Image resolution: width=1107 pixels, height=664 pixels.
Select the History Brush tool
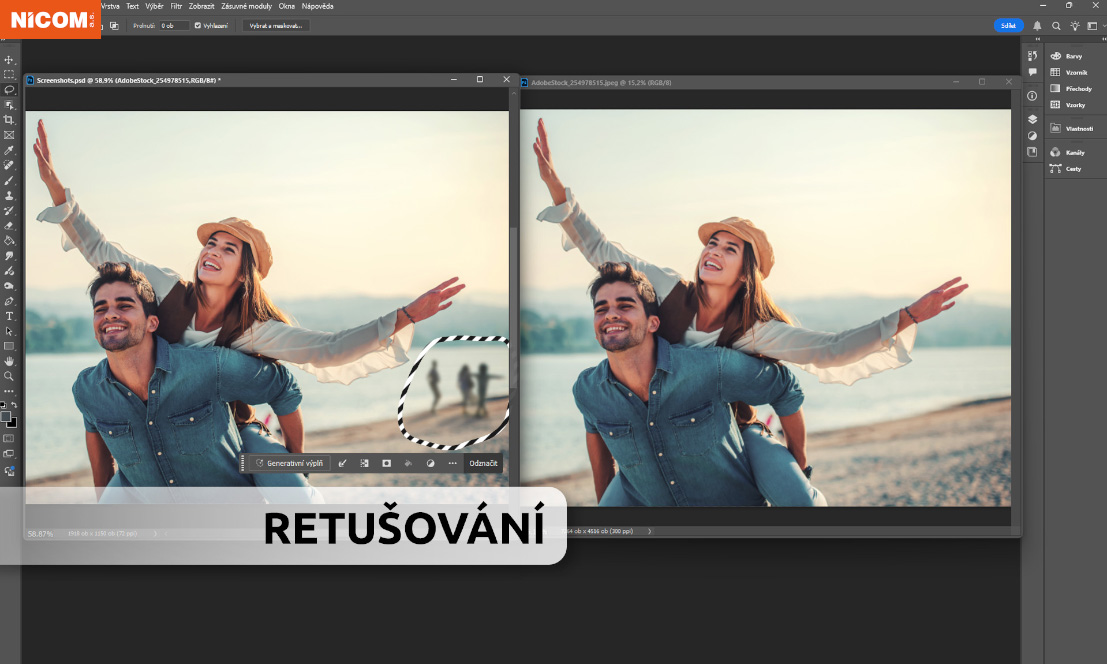pyautogui.click(x=9, y=210)
